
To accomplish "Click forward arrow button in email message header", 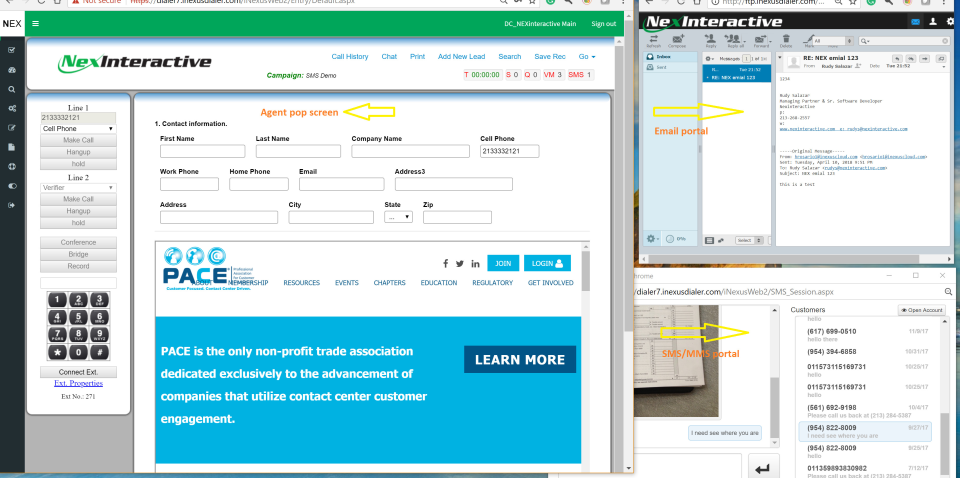I will point(925,58).
